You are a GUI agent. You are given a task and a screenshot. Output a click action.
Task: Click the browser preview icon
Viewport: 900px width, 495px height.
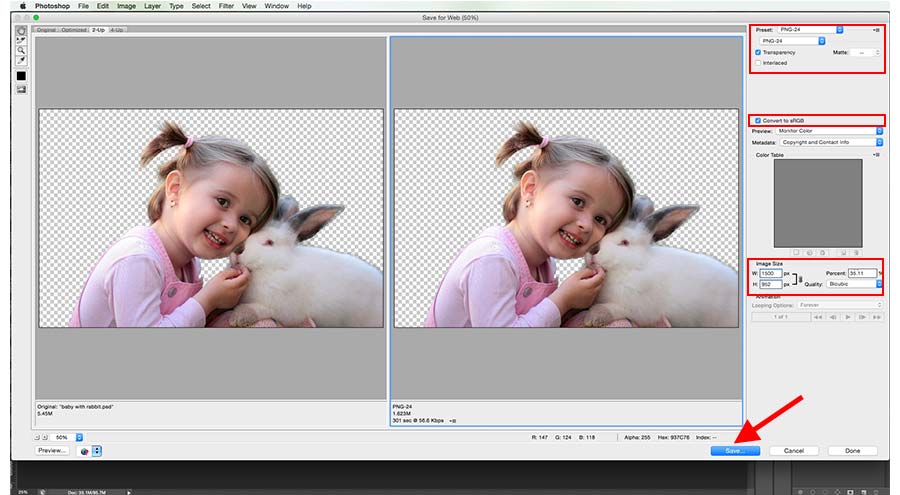click(84, 451)
